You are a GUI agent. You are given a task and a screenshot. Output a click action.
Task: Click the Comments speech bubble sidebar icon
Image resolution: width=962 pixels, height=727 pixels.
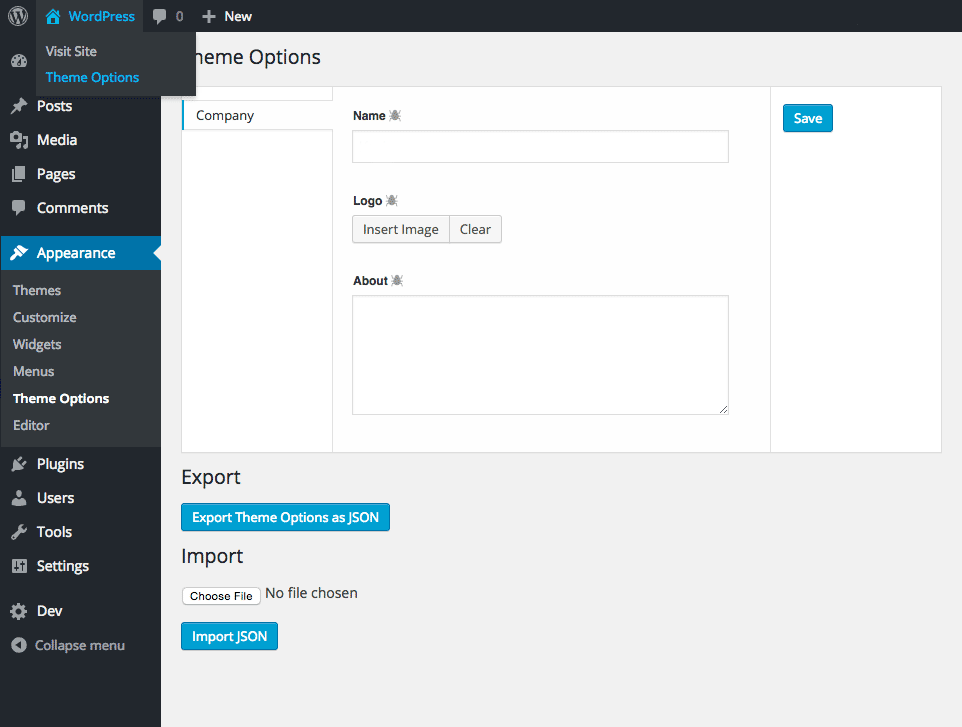coord(19,208)
